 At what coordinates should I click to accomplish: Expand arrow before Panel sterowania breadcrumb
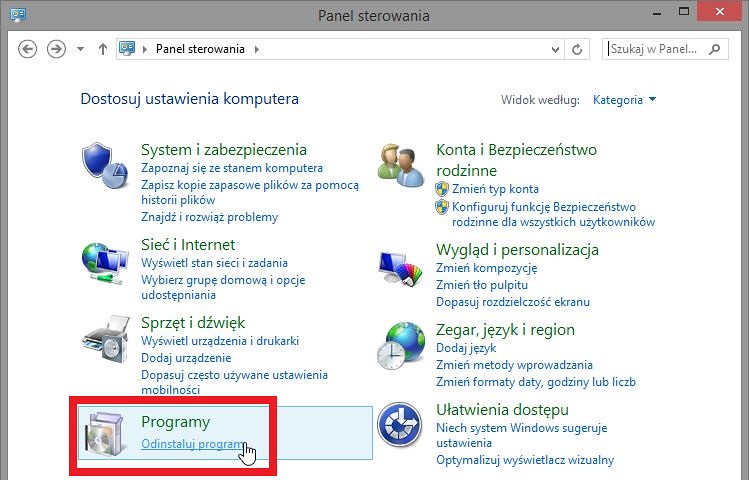pyautogui.click(x=145, y=49)
